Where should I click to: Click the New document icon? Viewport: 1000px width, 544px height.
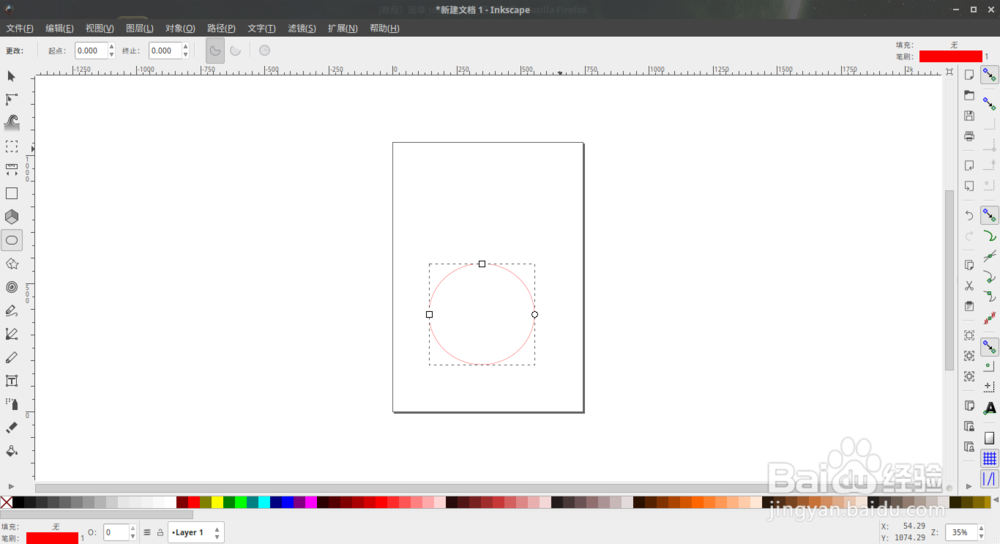pos(969,75)
